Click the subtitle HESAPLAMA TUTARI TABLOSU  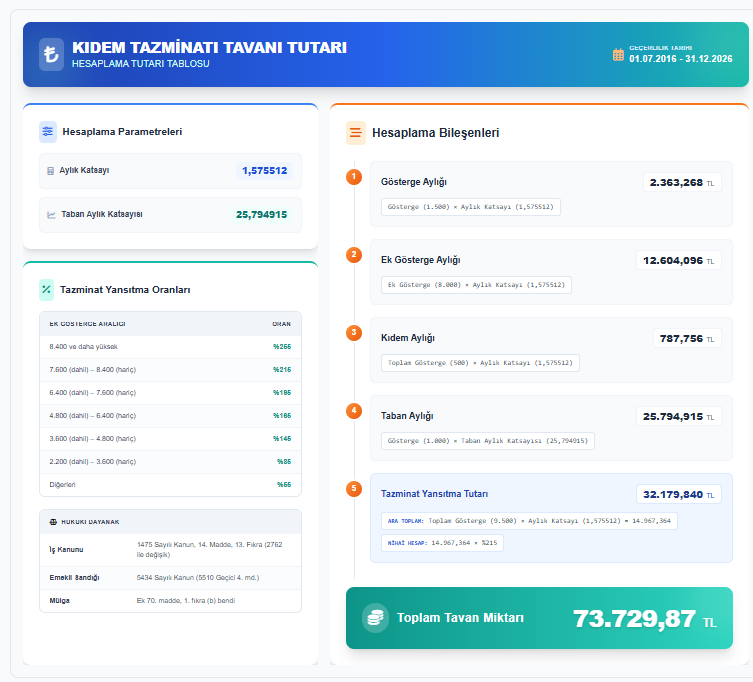[141, 63]
